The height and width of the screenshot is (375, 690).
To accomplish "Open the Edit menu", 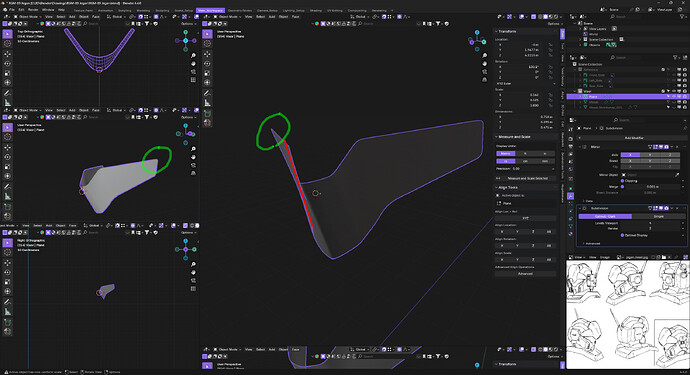I will coord(21,10).
